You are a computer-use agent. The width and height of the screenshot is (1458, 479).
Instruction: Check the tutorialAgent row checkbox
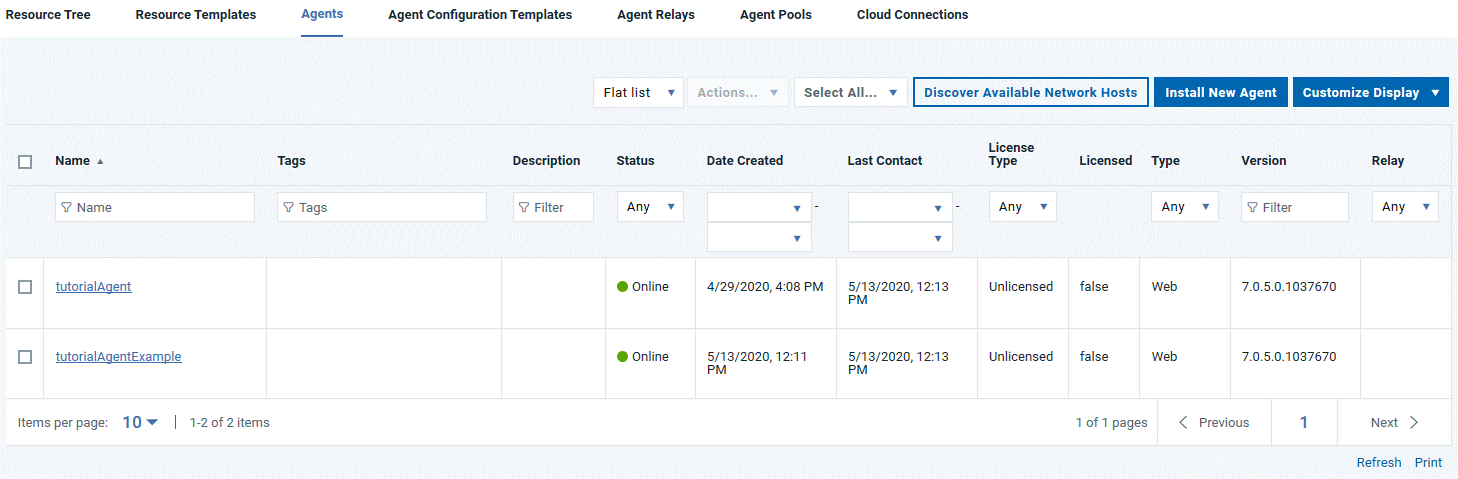point(25,287)
